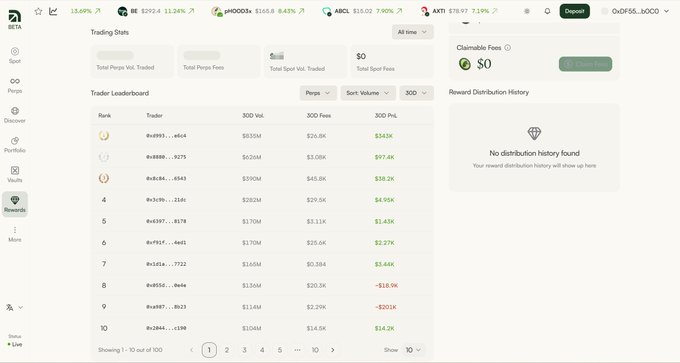Click the ABCL ticker token icon

coord(327,11)
